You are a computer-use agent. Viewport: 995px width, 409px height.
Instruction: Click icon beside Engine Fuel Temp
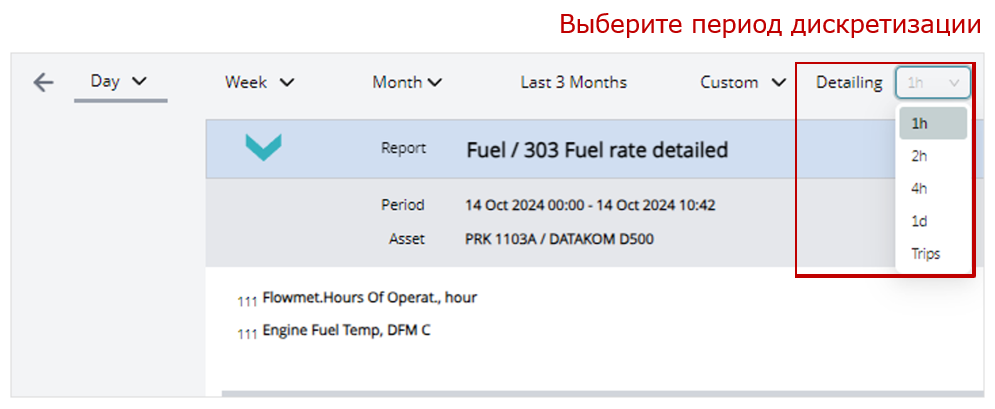point(247,333)
